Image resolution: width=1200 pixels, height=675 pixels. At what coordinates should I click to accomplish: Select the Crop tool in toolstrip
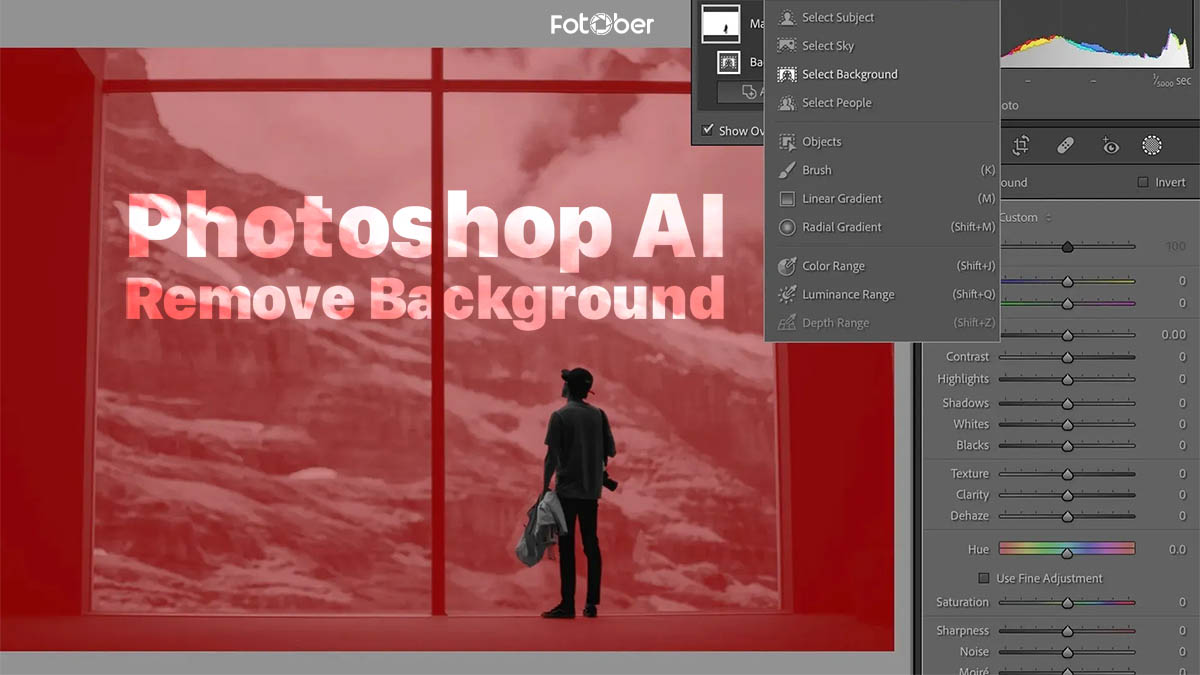(x=1021, y=146)
